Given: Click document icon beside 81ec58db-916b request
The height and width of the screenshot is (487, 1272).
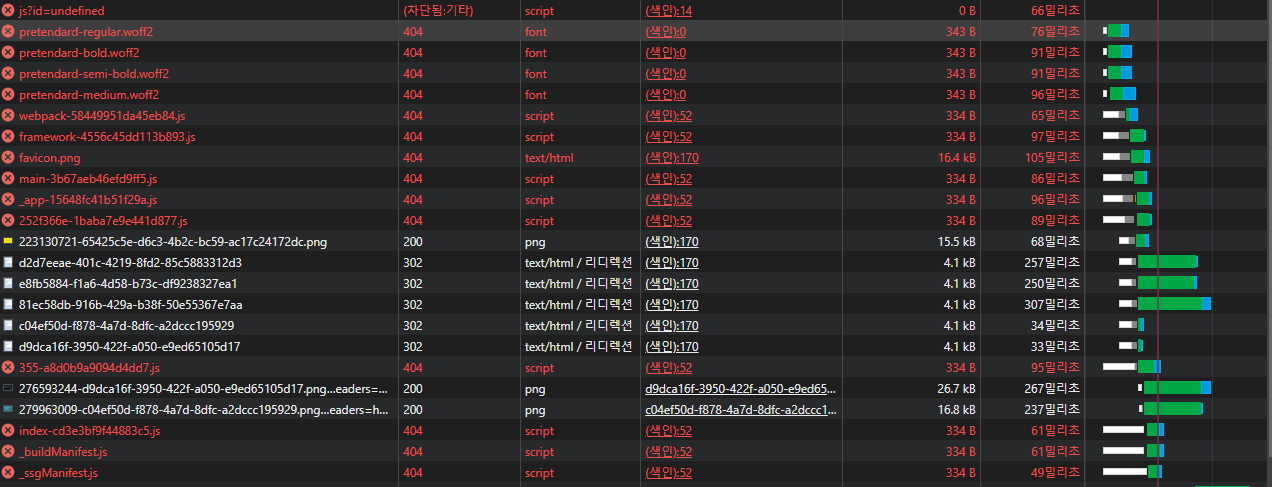Looking at the screenshot, I should pyautogui.click(x=8, y=305).
